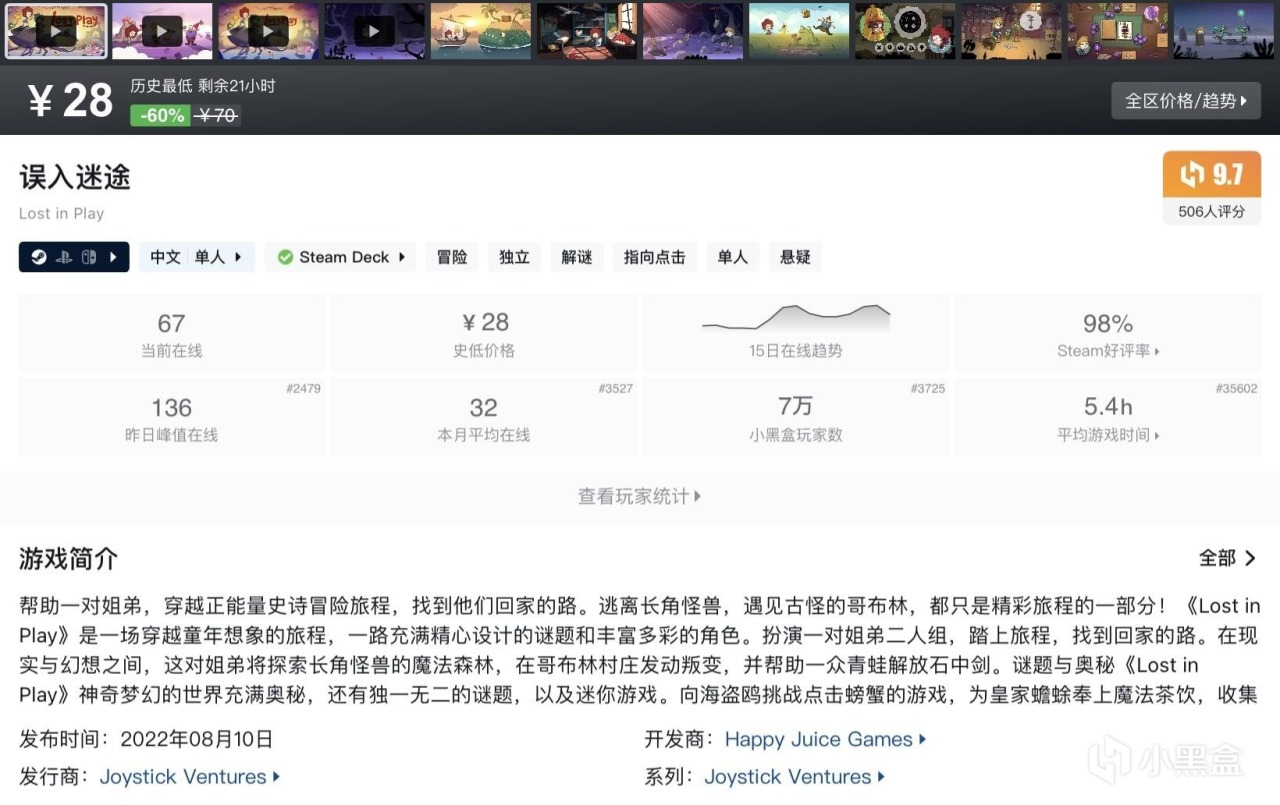Select the 单人 tag next to 悬疑
This screenshot has width=1280, height=805.
coord(732,257)
